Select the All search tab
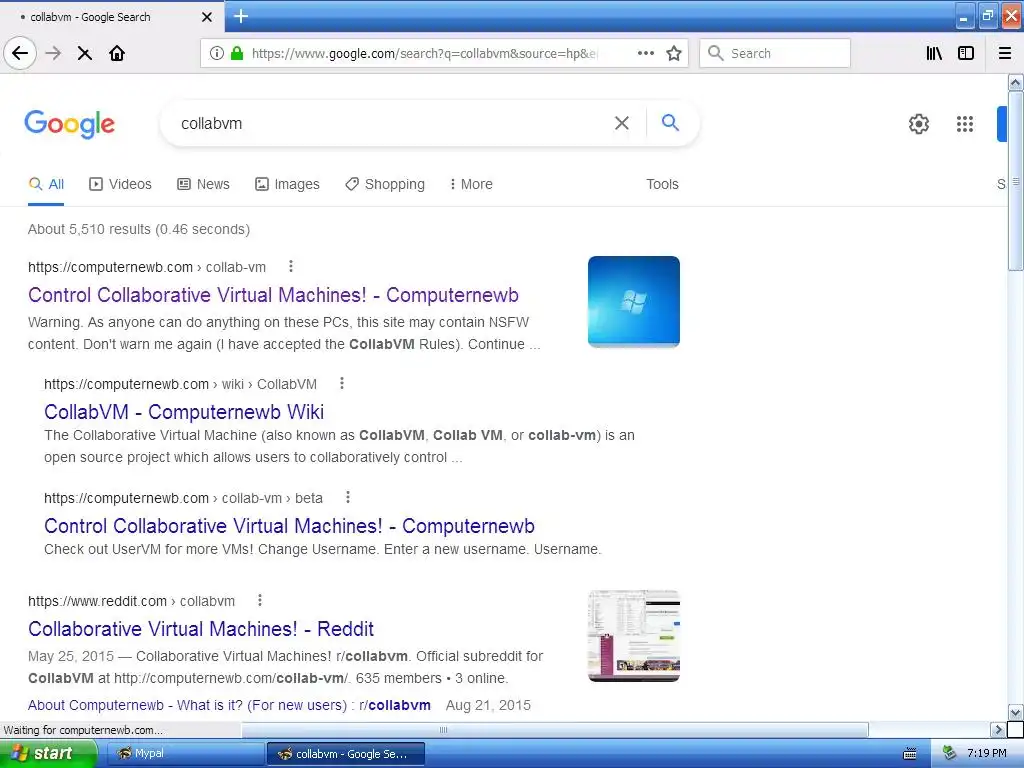The height and width of the screenshot is (768, 1024). pyautogui.click(x=46, y=184)
